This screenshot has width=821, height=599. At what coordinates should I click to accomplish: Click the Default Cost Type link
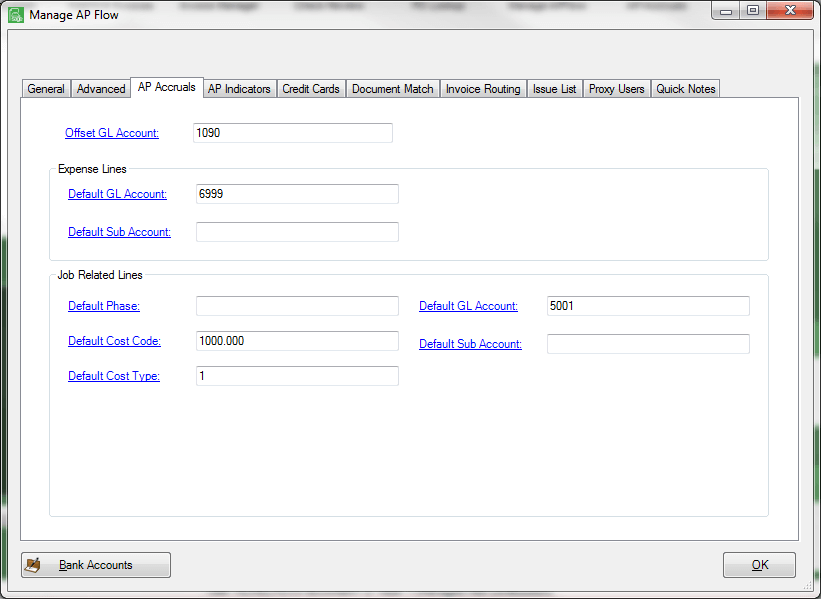click(114, 375)
